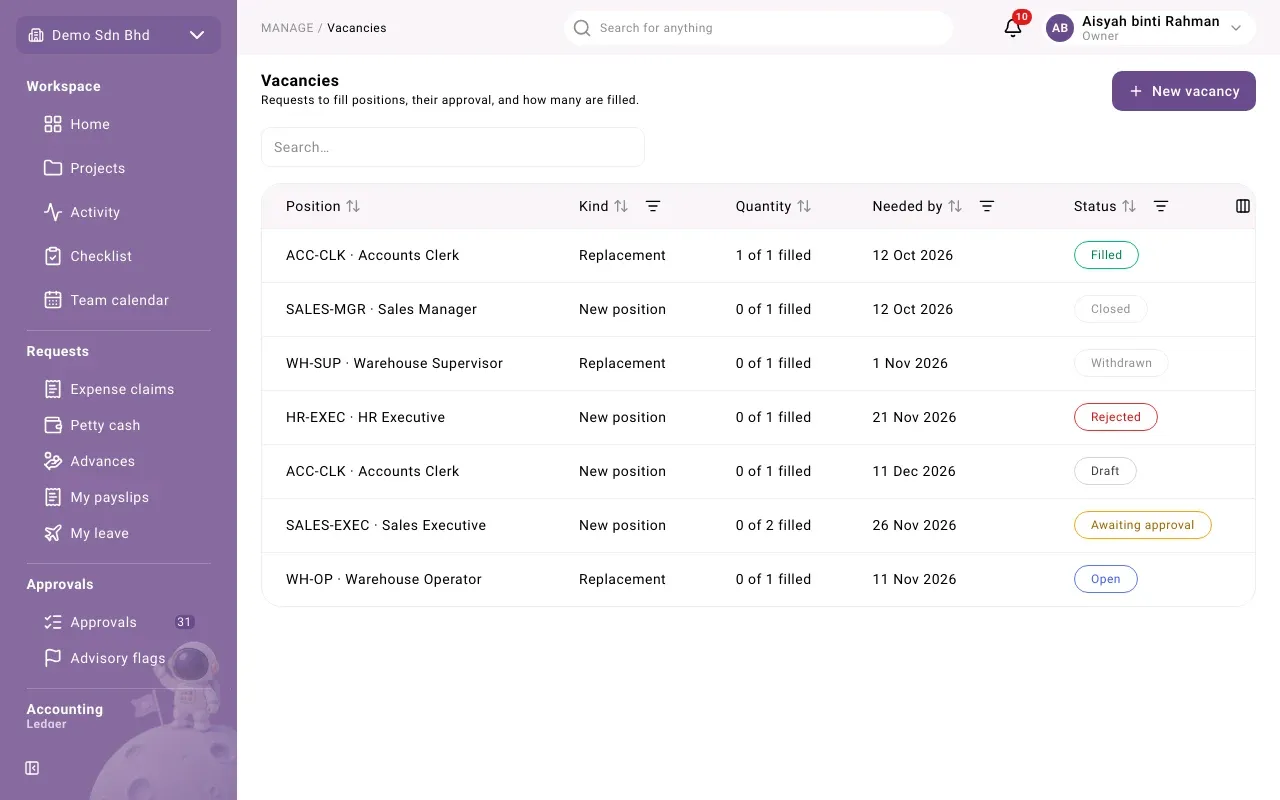Click the MANAGE breadcrumb link
The width and height of the screenshot is (1280, 800).
[287, 28]
